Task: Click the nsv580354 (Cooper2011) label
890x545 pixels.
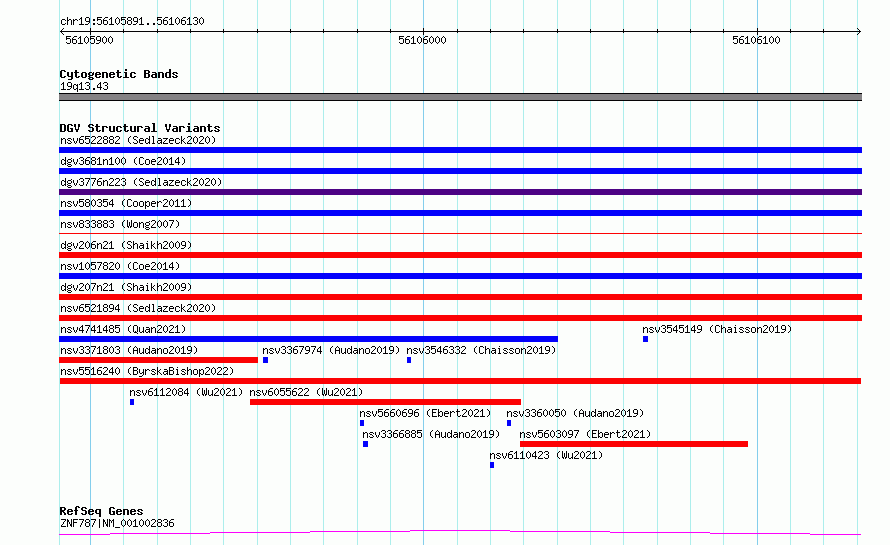Action: click(x=126, y=203)
